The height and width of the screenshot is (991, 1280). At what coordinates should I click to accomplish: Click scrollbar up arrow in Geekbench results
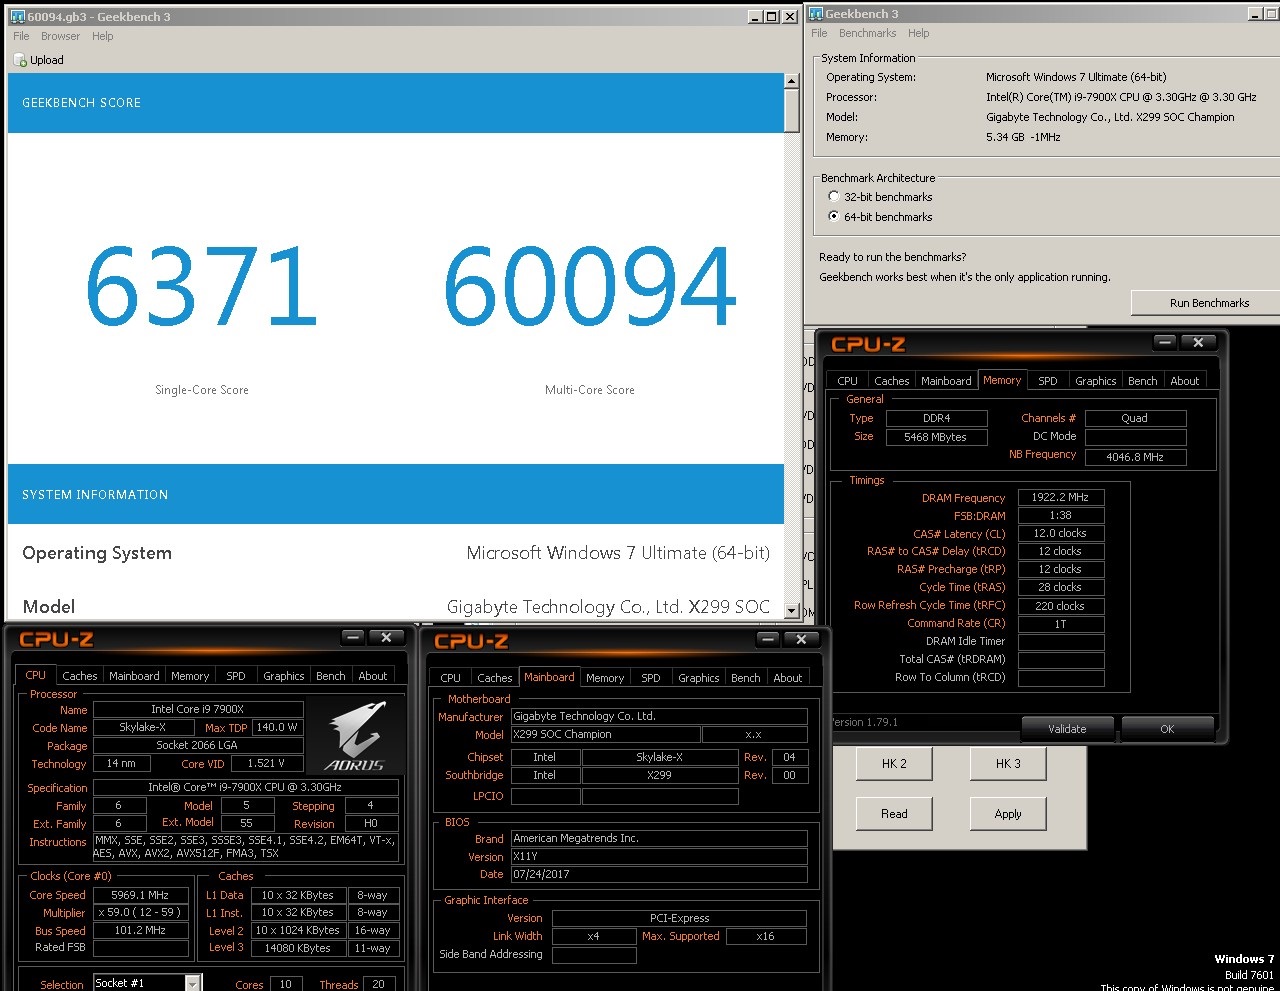(x=792, y=81)
